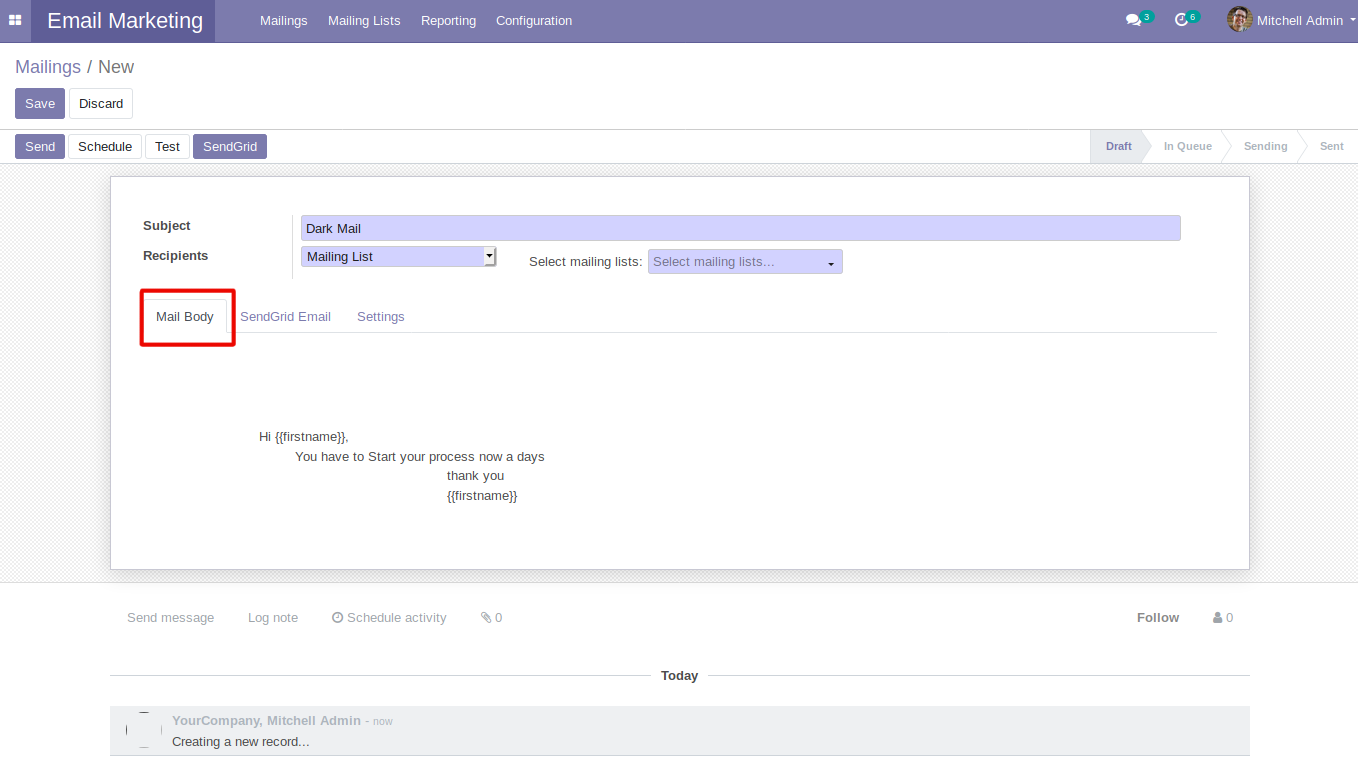Viewport: 1358px width, 768px height.
Task: Click the Subject field containing Dark Mail
Action: tap(740, 228)
